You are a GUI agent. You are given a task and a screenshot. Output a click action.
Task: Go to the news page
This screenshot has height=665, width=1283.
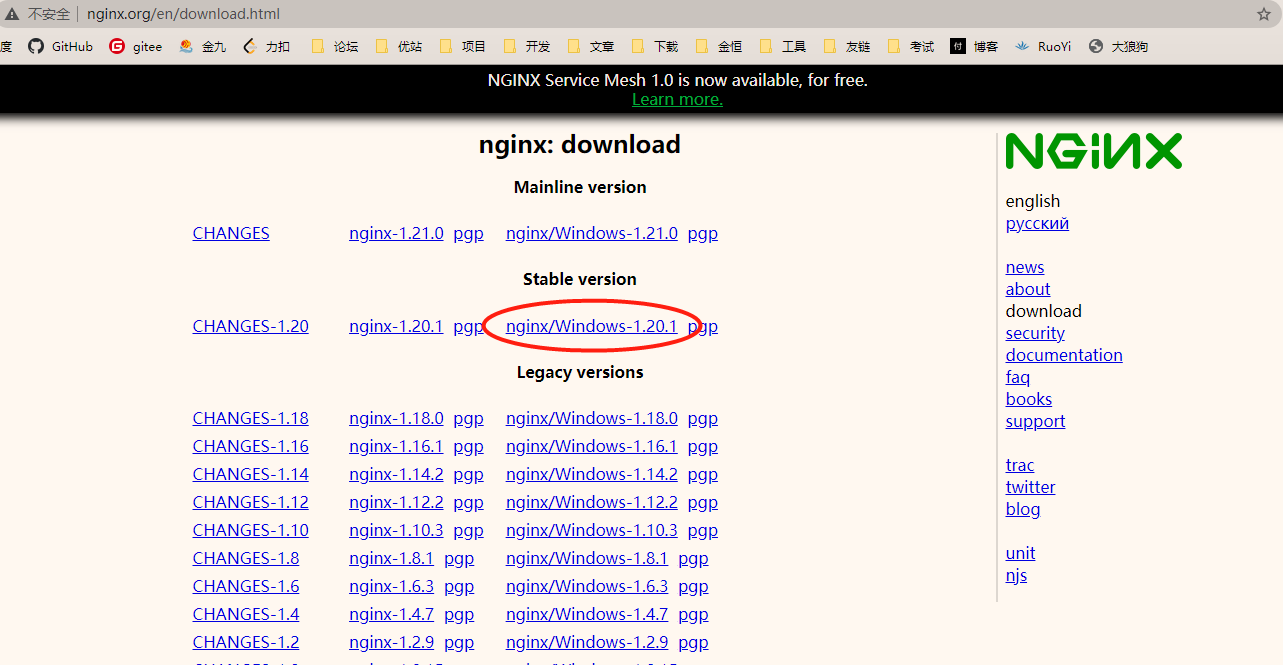[1025, 267]
